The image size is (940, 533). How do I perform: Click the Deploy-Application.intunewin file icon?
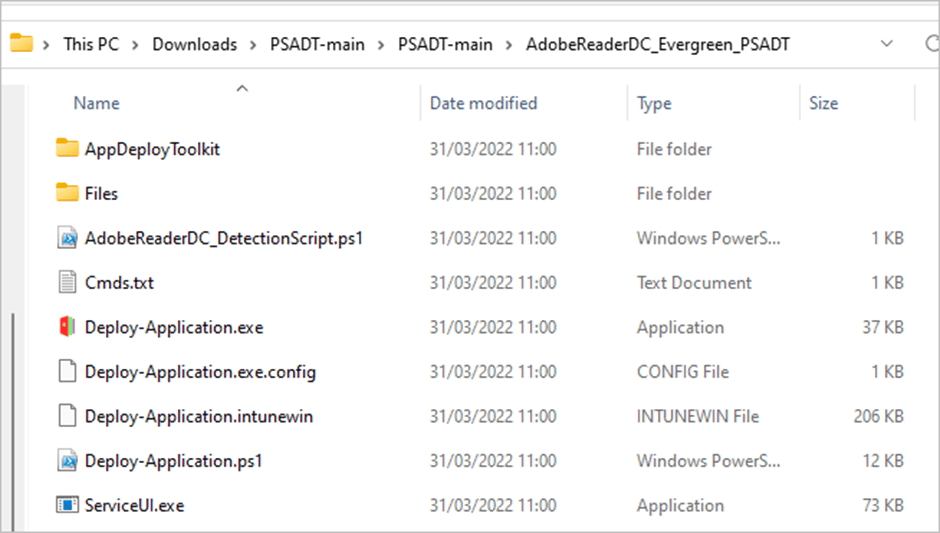click(x=67, y=415)
